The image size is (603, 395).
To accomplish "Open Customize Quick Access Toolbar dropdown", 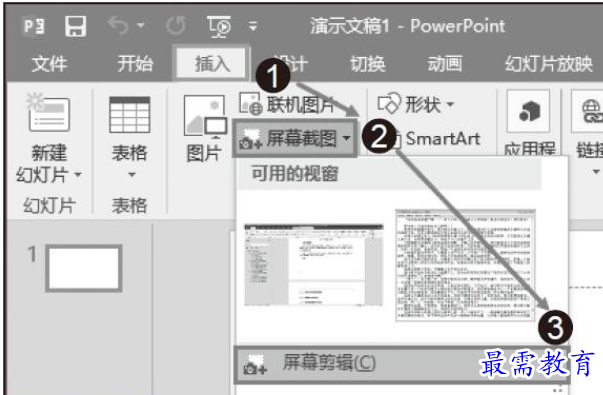I will tap(253, 27).
